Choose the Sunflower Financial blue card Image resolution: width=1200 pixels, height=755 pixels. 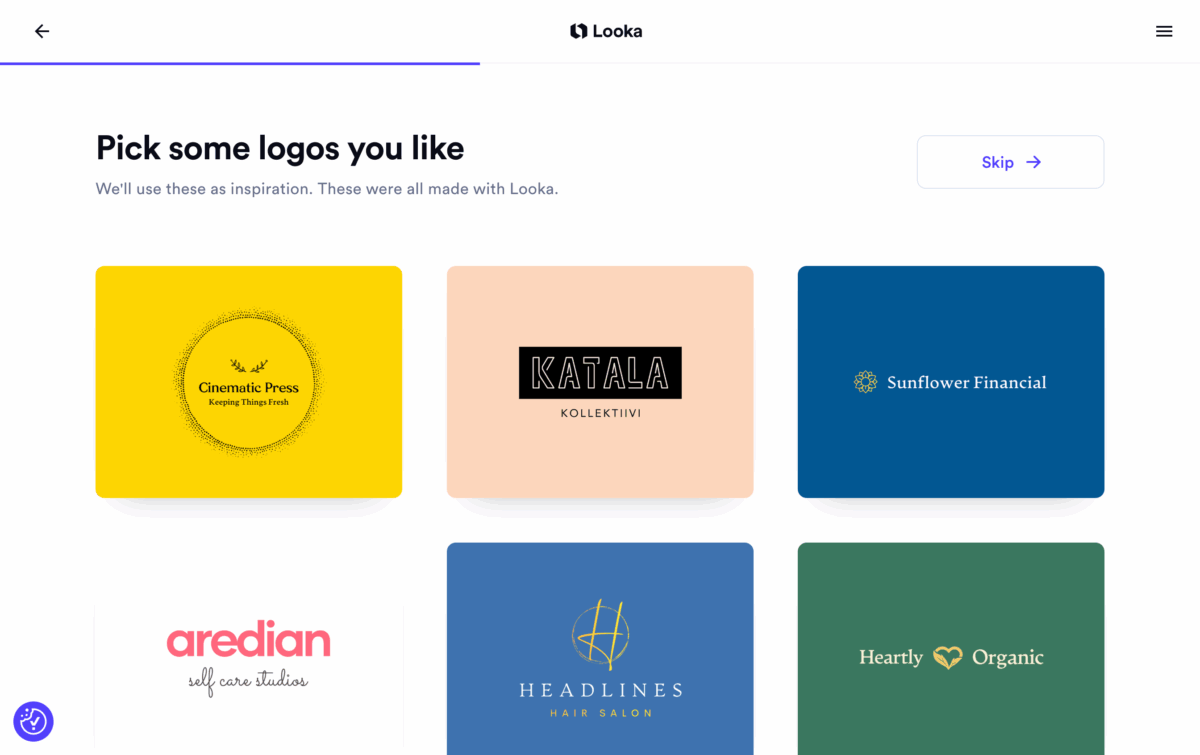pyautogui.click(x=951, y=382)
